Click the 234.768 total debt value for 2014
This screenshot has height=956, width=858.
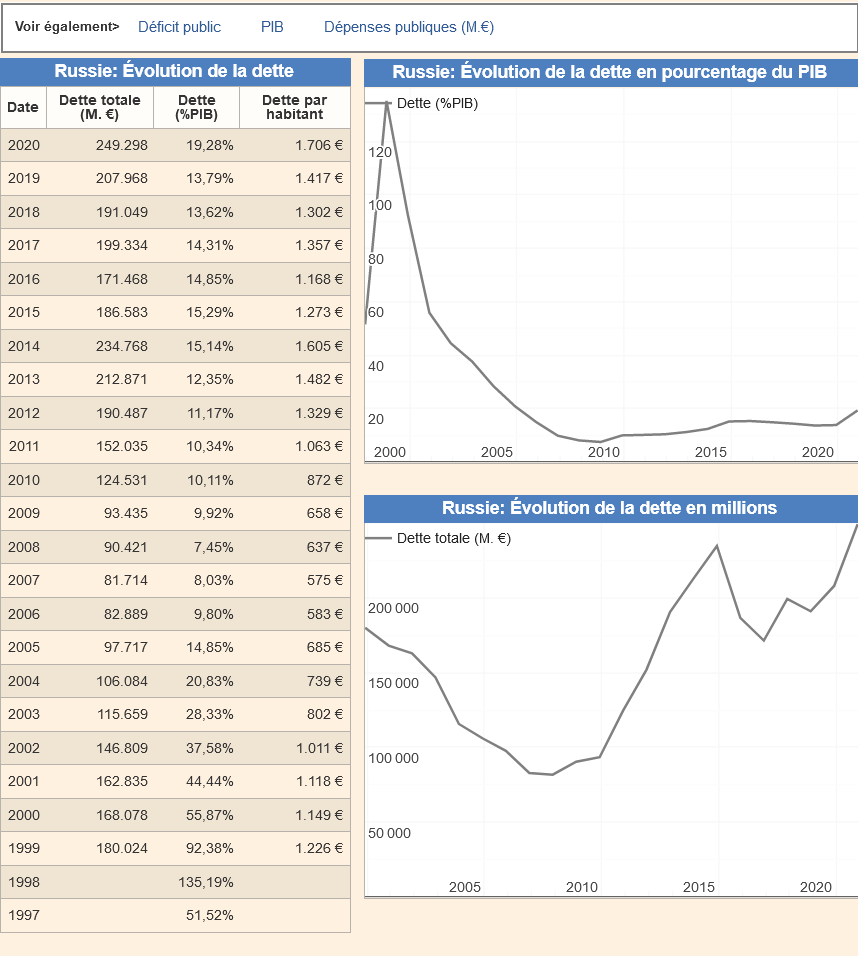pyautogui.click(x=121, y=346)
